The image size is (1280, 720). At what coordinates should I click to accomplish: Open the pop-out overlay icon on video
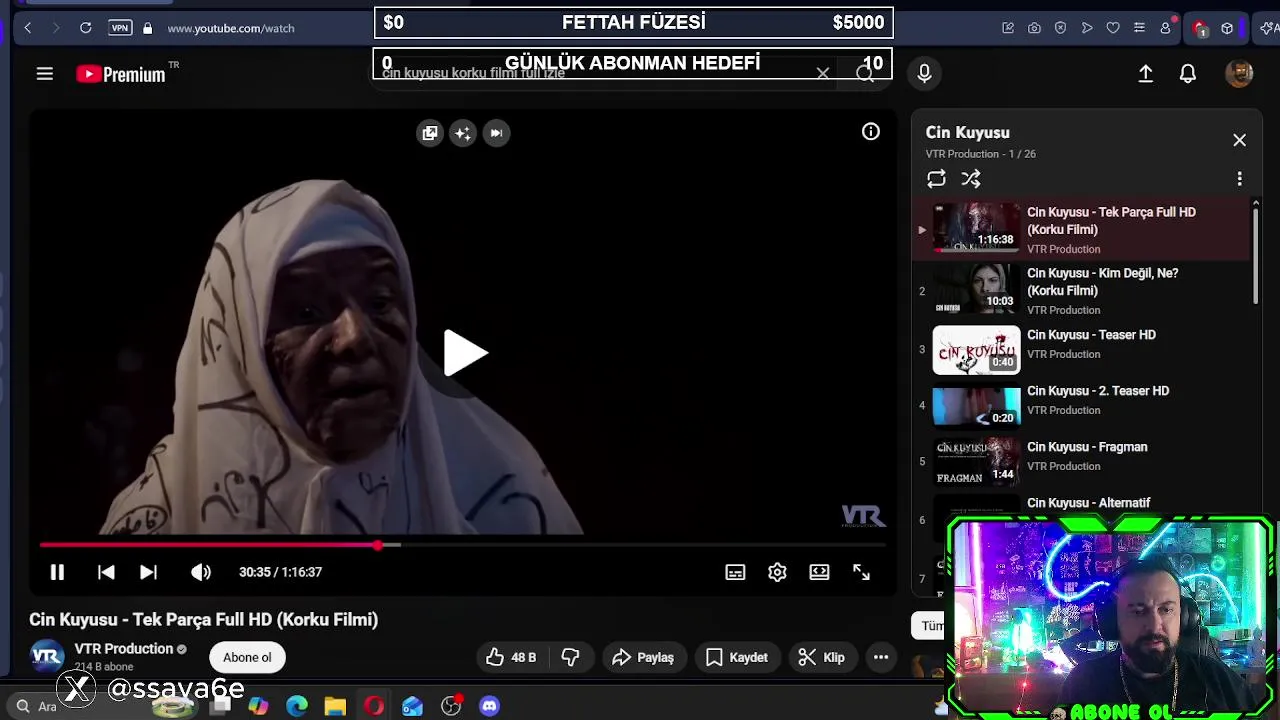[x=430, y=133]
